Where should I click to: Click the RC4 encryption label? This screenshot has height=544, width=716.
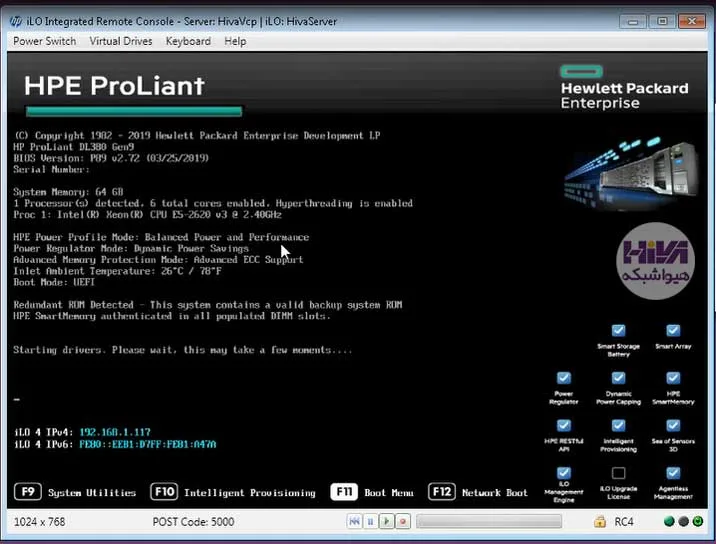624,522
